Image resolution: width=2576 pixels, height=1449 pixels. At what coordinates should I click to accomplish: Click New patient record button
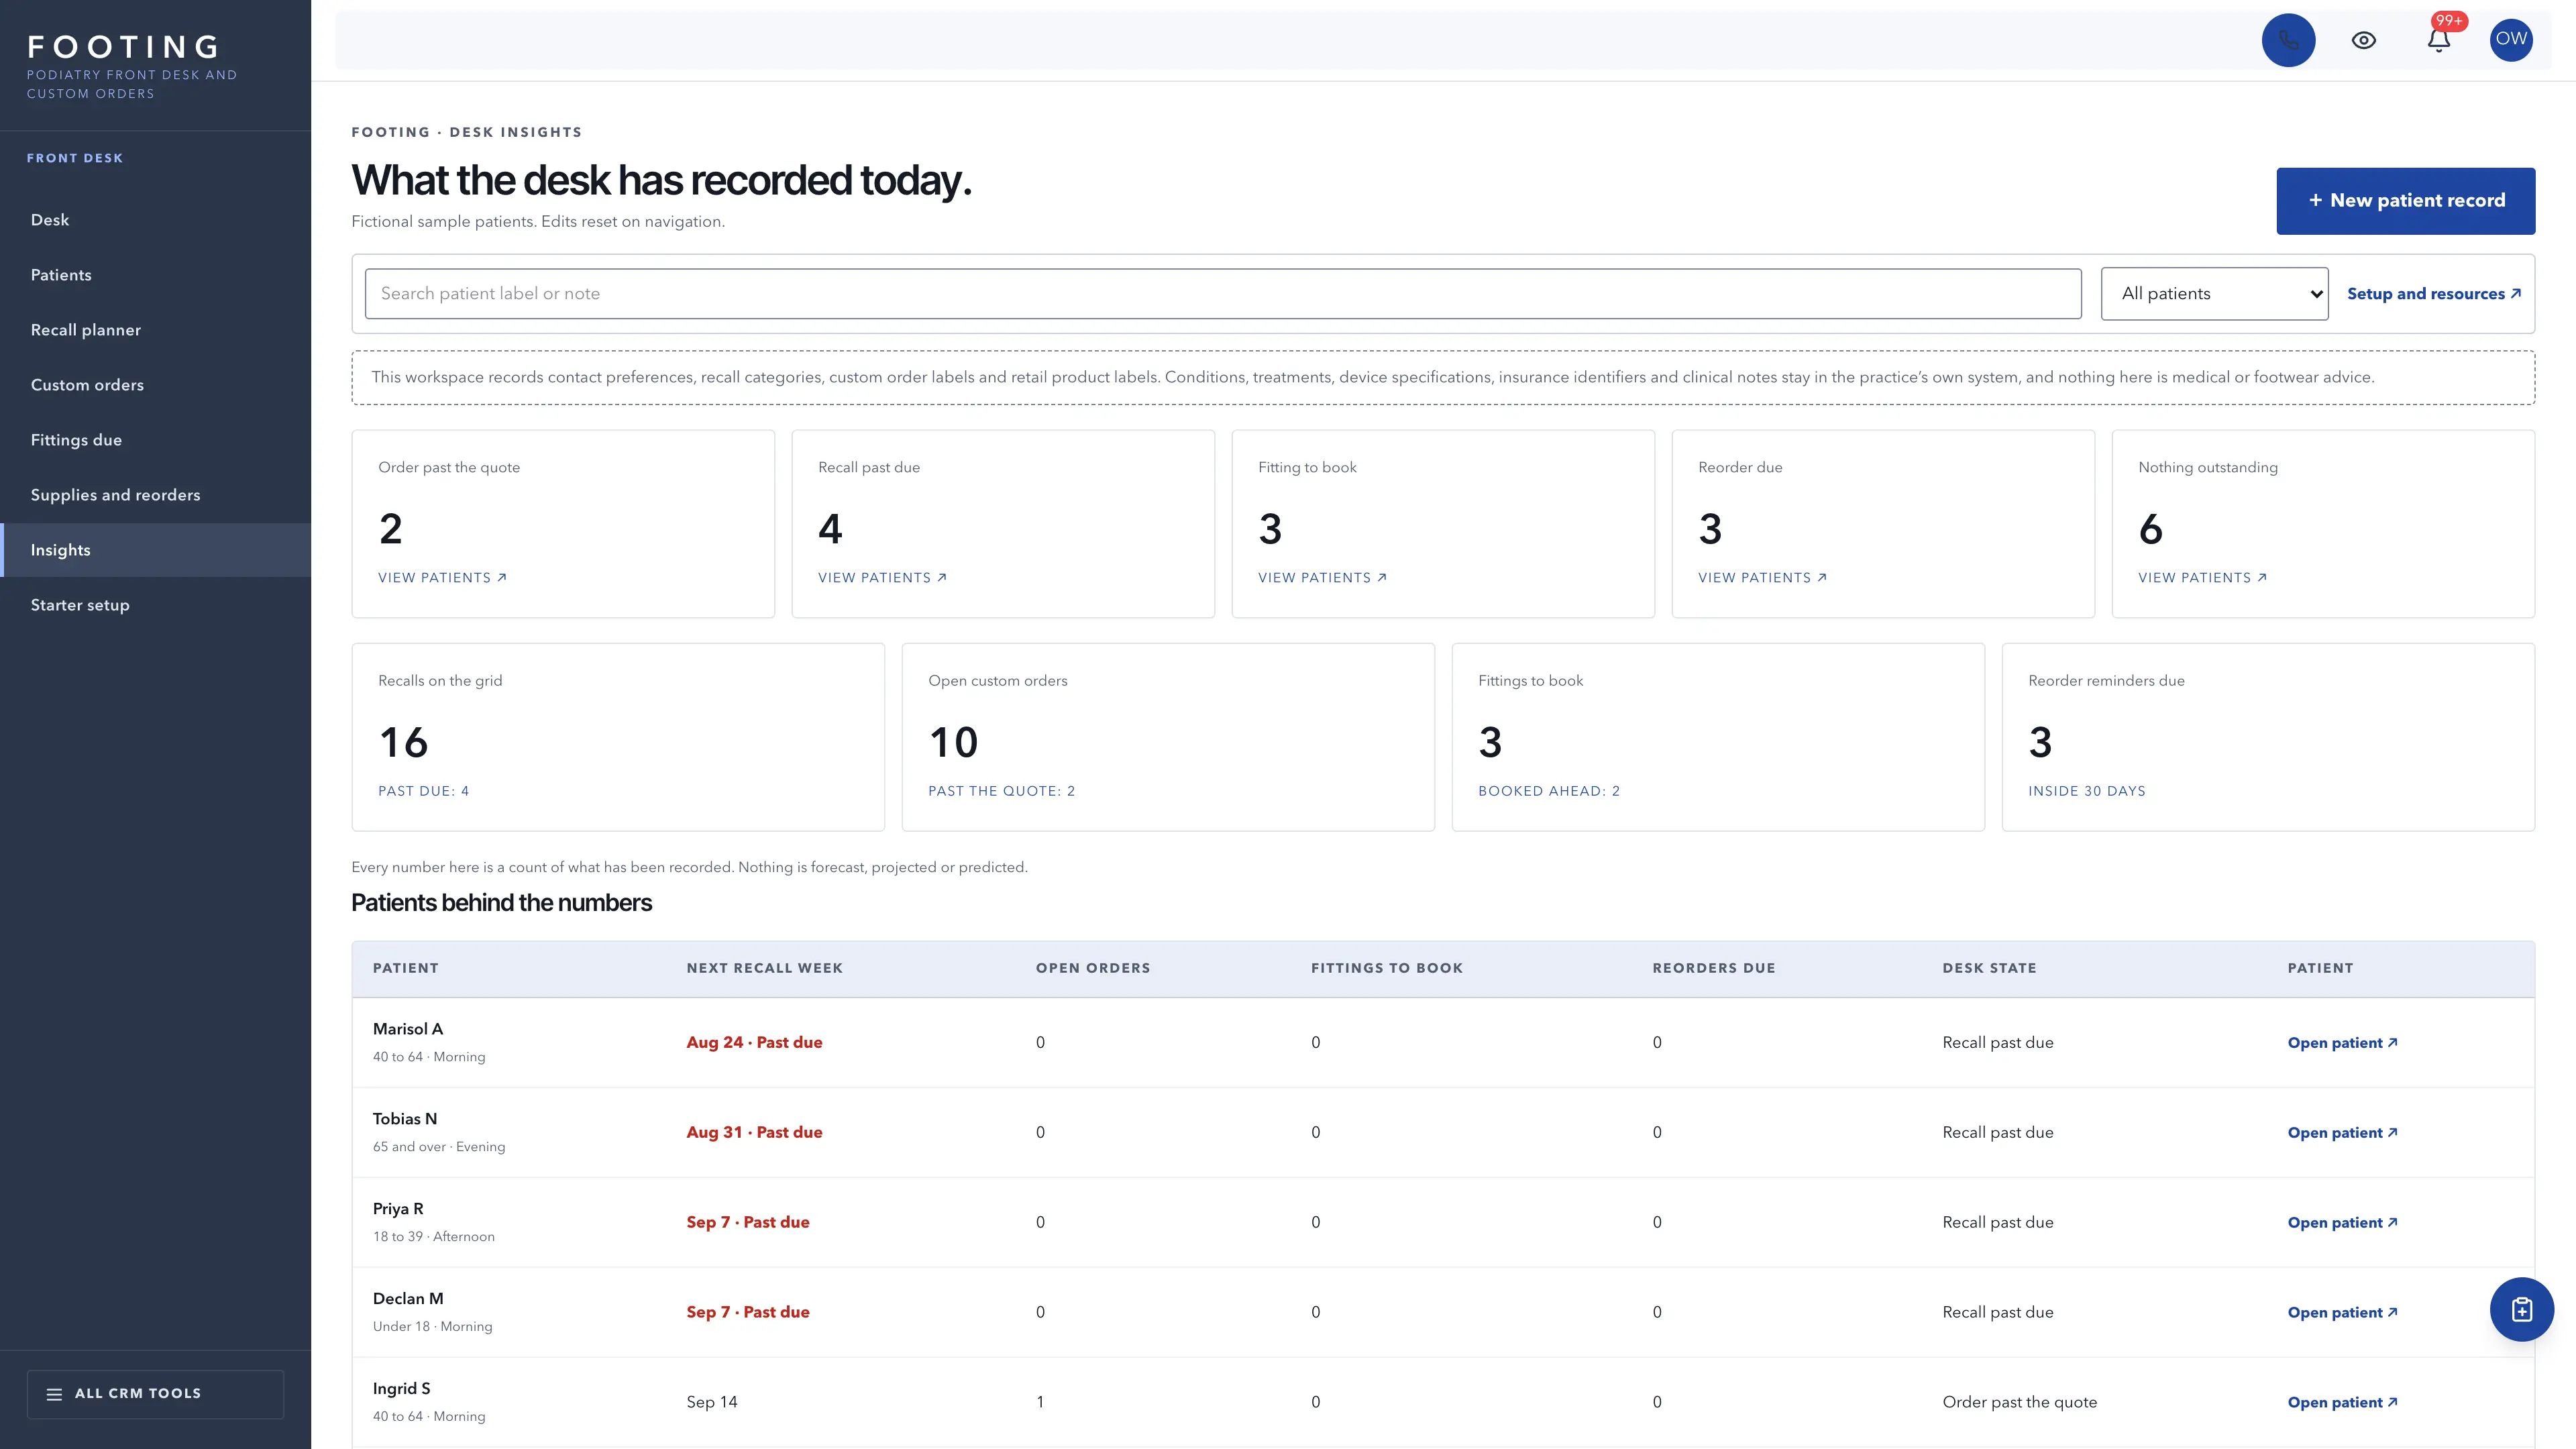tap(2405, 201)
